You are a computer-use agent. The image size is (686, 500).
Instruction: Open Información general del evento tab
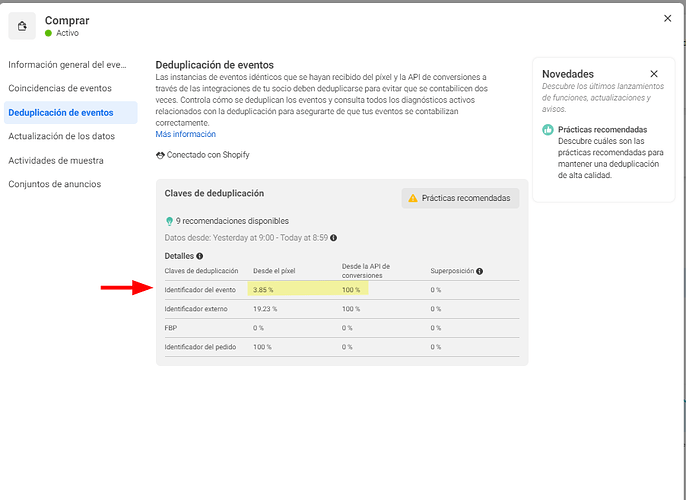pos(67,65)
